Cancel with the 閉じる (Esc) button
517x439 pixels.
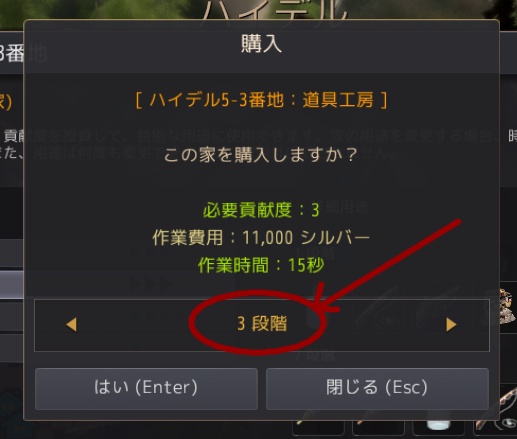click(377, 389)
